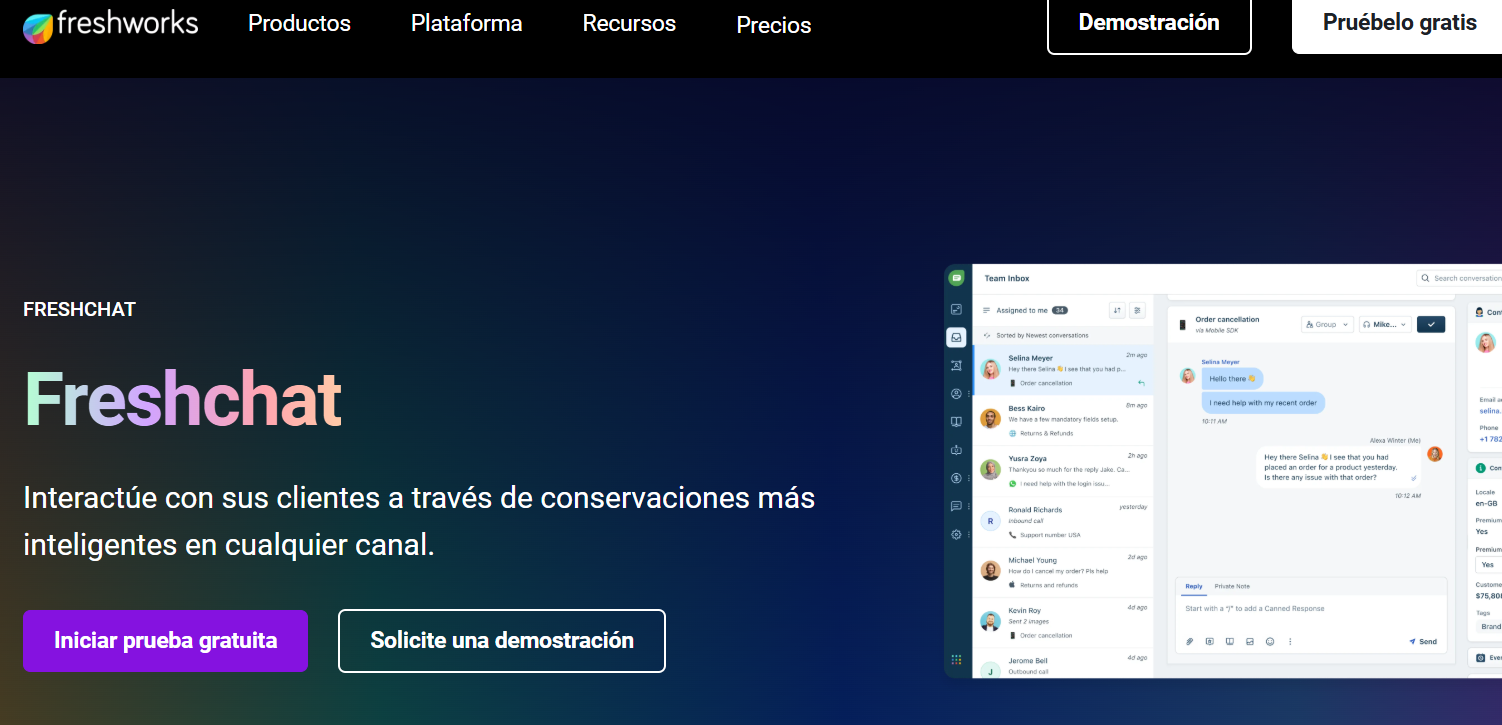
Task: Click the filter sliders icon in Team Inbox
Action: [x=1137, y=310]
